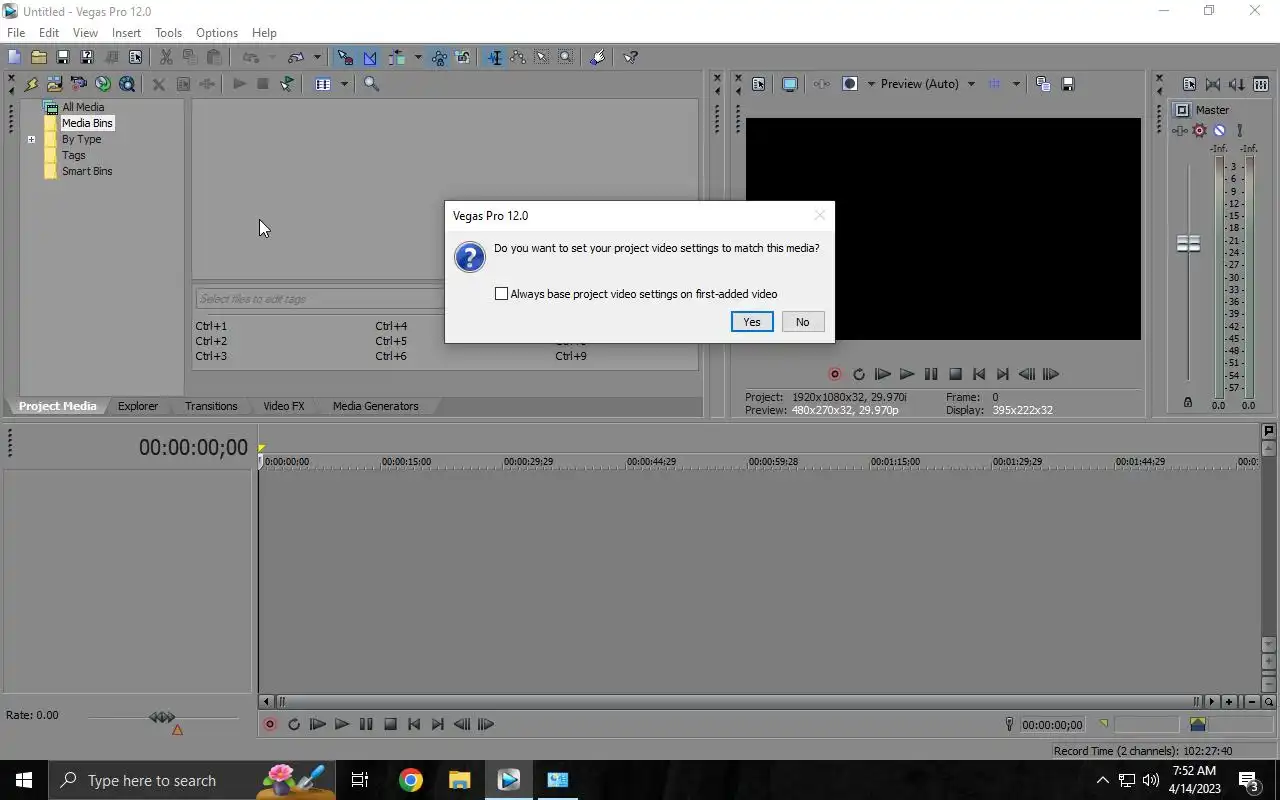Open the Tools menu
The height and width of the screenshot is (800, 1280).
click(x=168, y=33)
